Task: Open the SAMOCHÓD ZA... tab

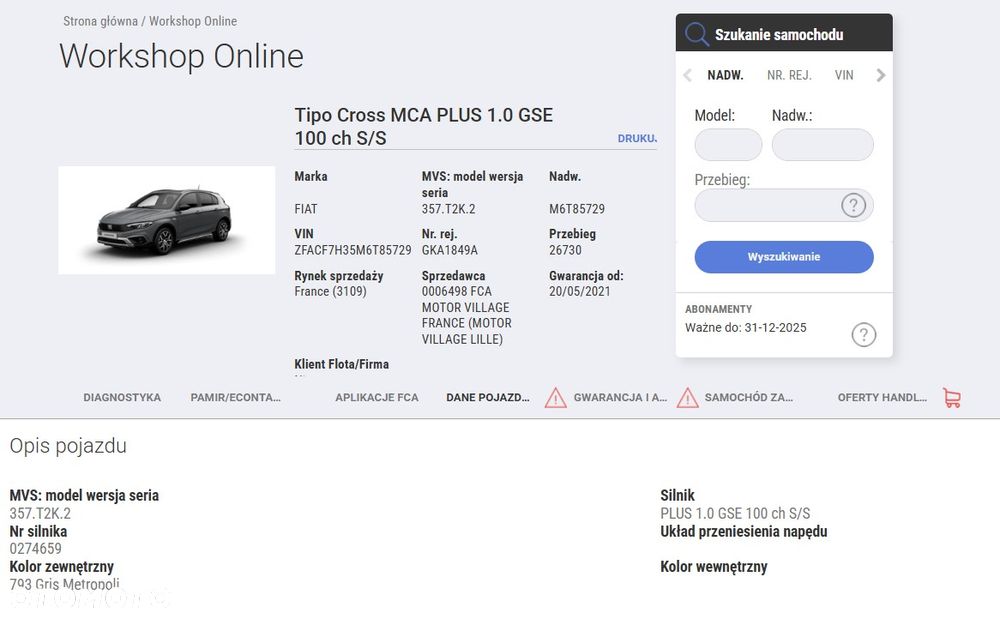Action: (749, 397)
